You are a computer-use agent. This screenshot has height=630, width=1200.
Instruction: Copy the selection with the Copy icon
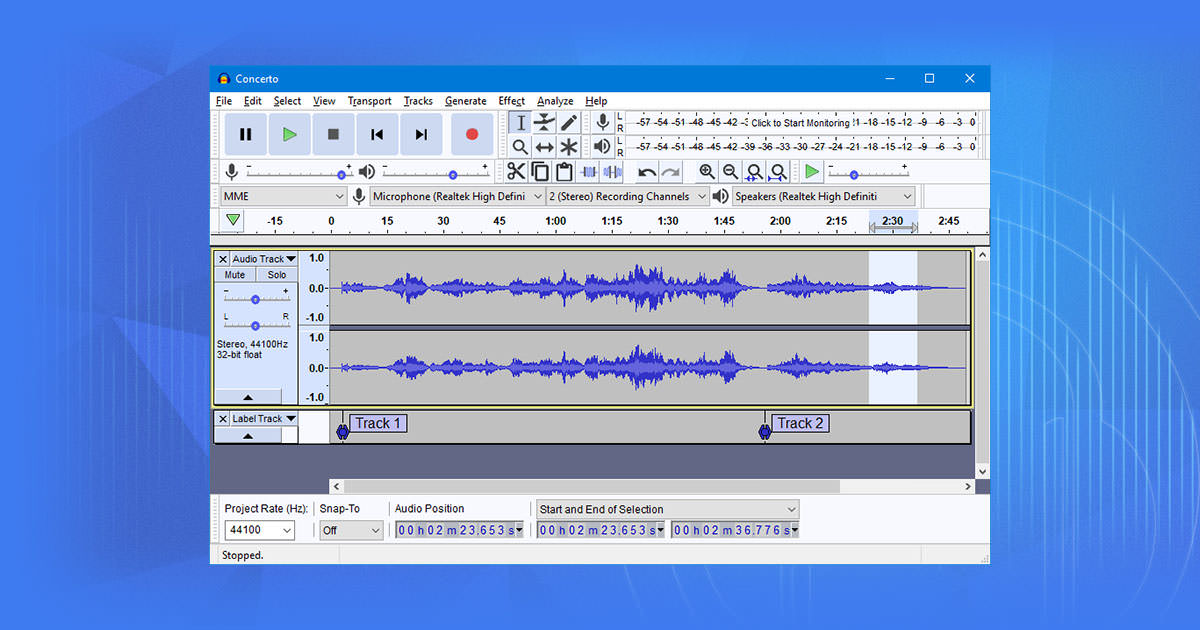(540, 172)
